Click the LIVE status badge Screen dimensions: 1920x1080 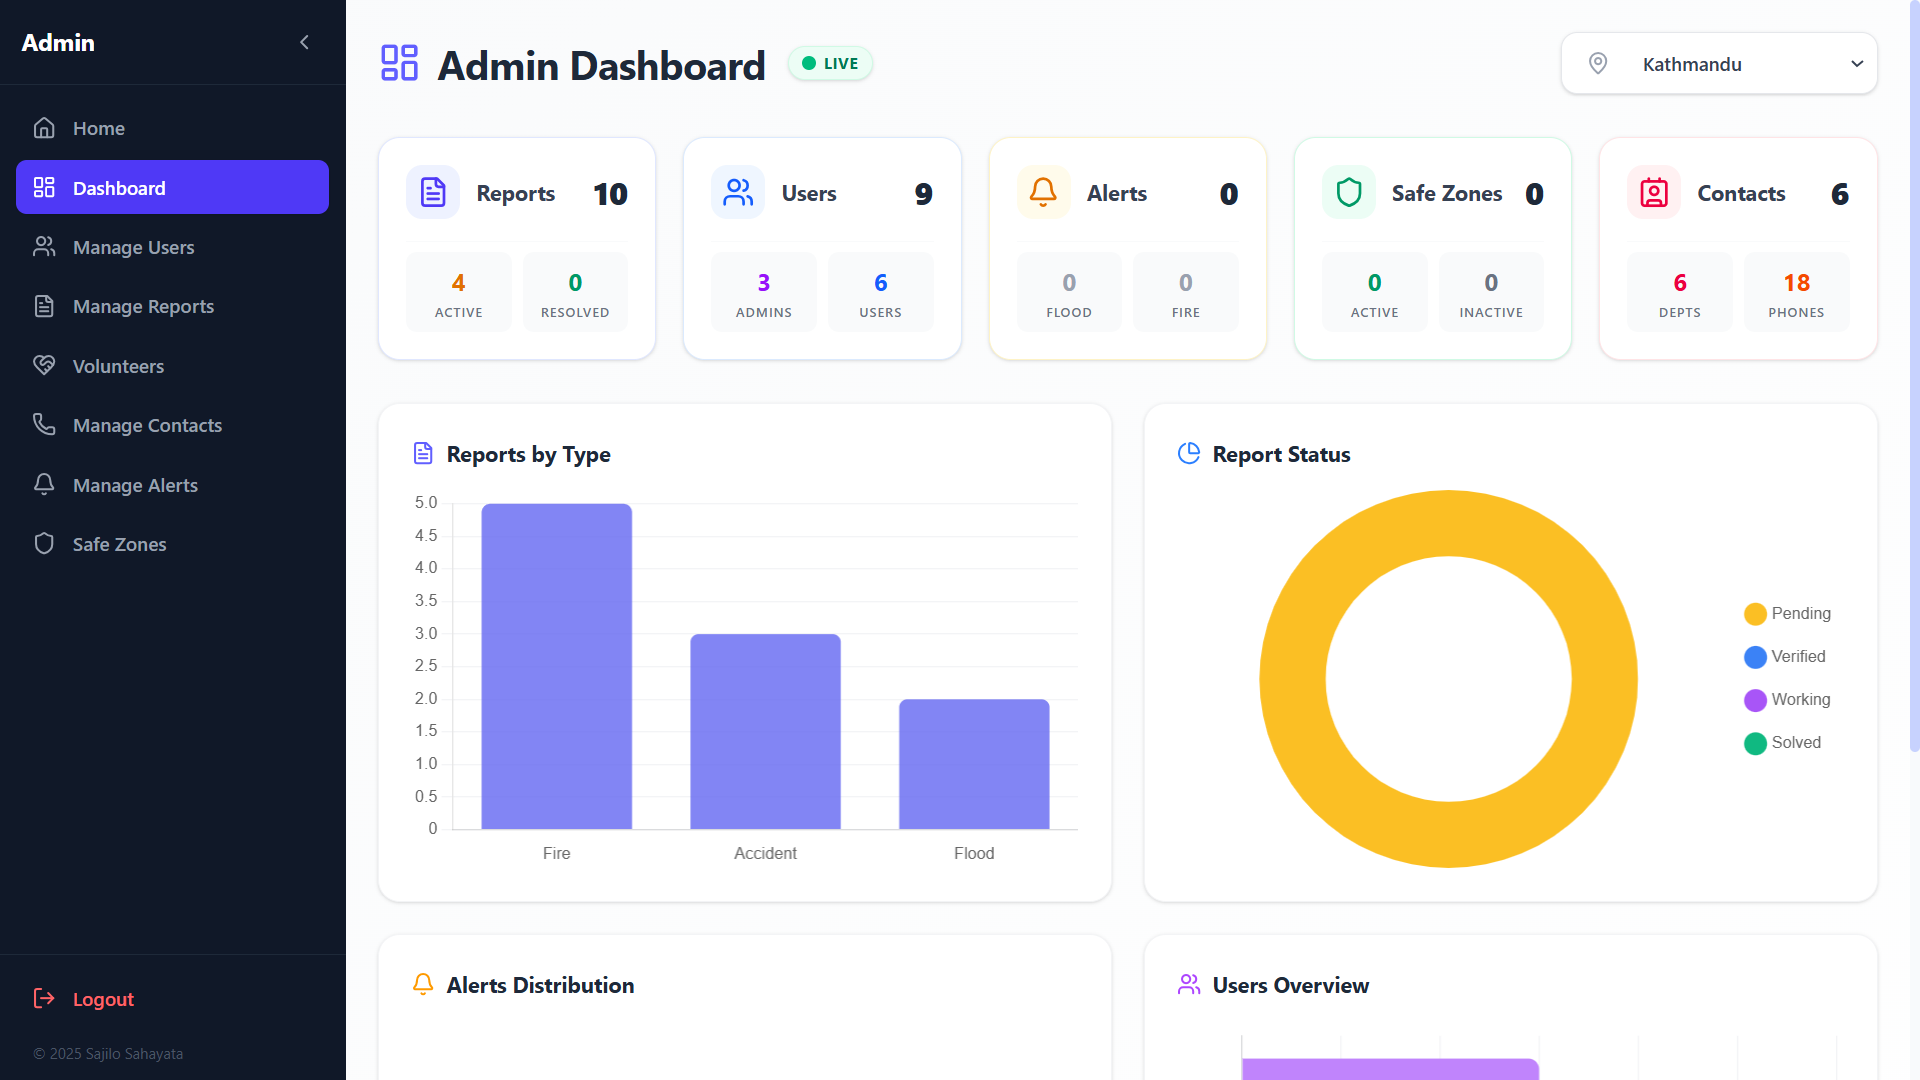[830, 63]
